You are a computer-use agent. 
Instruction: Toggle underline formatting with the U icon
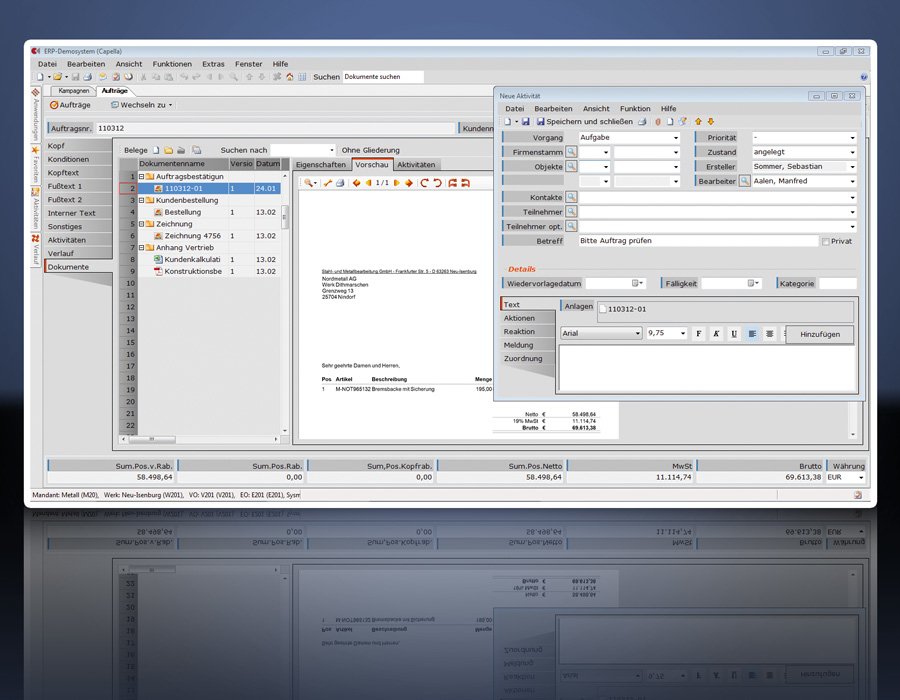(x=732, y=333)
